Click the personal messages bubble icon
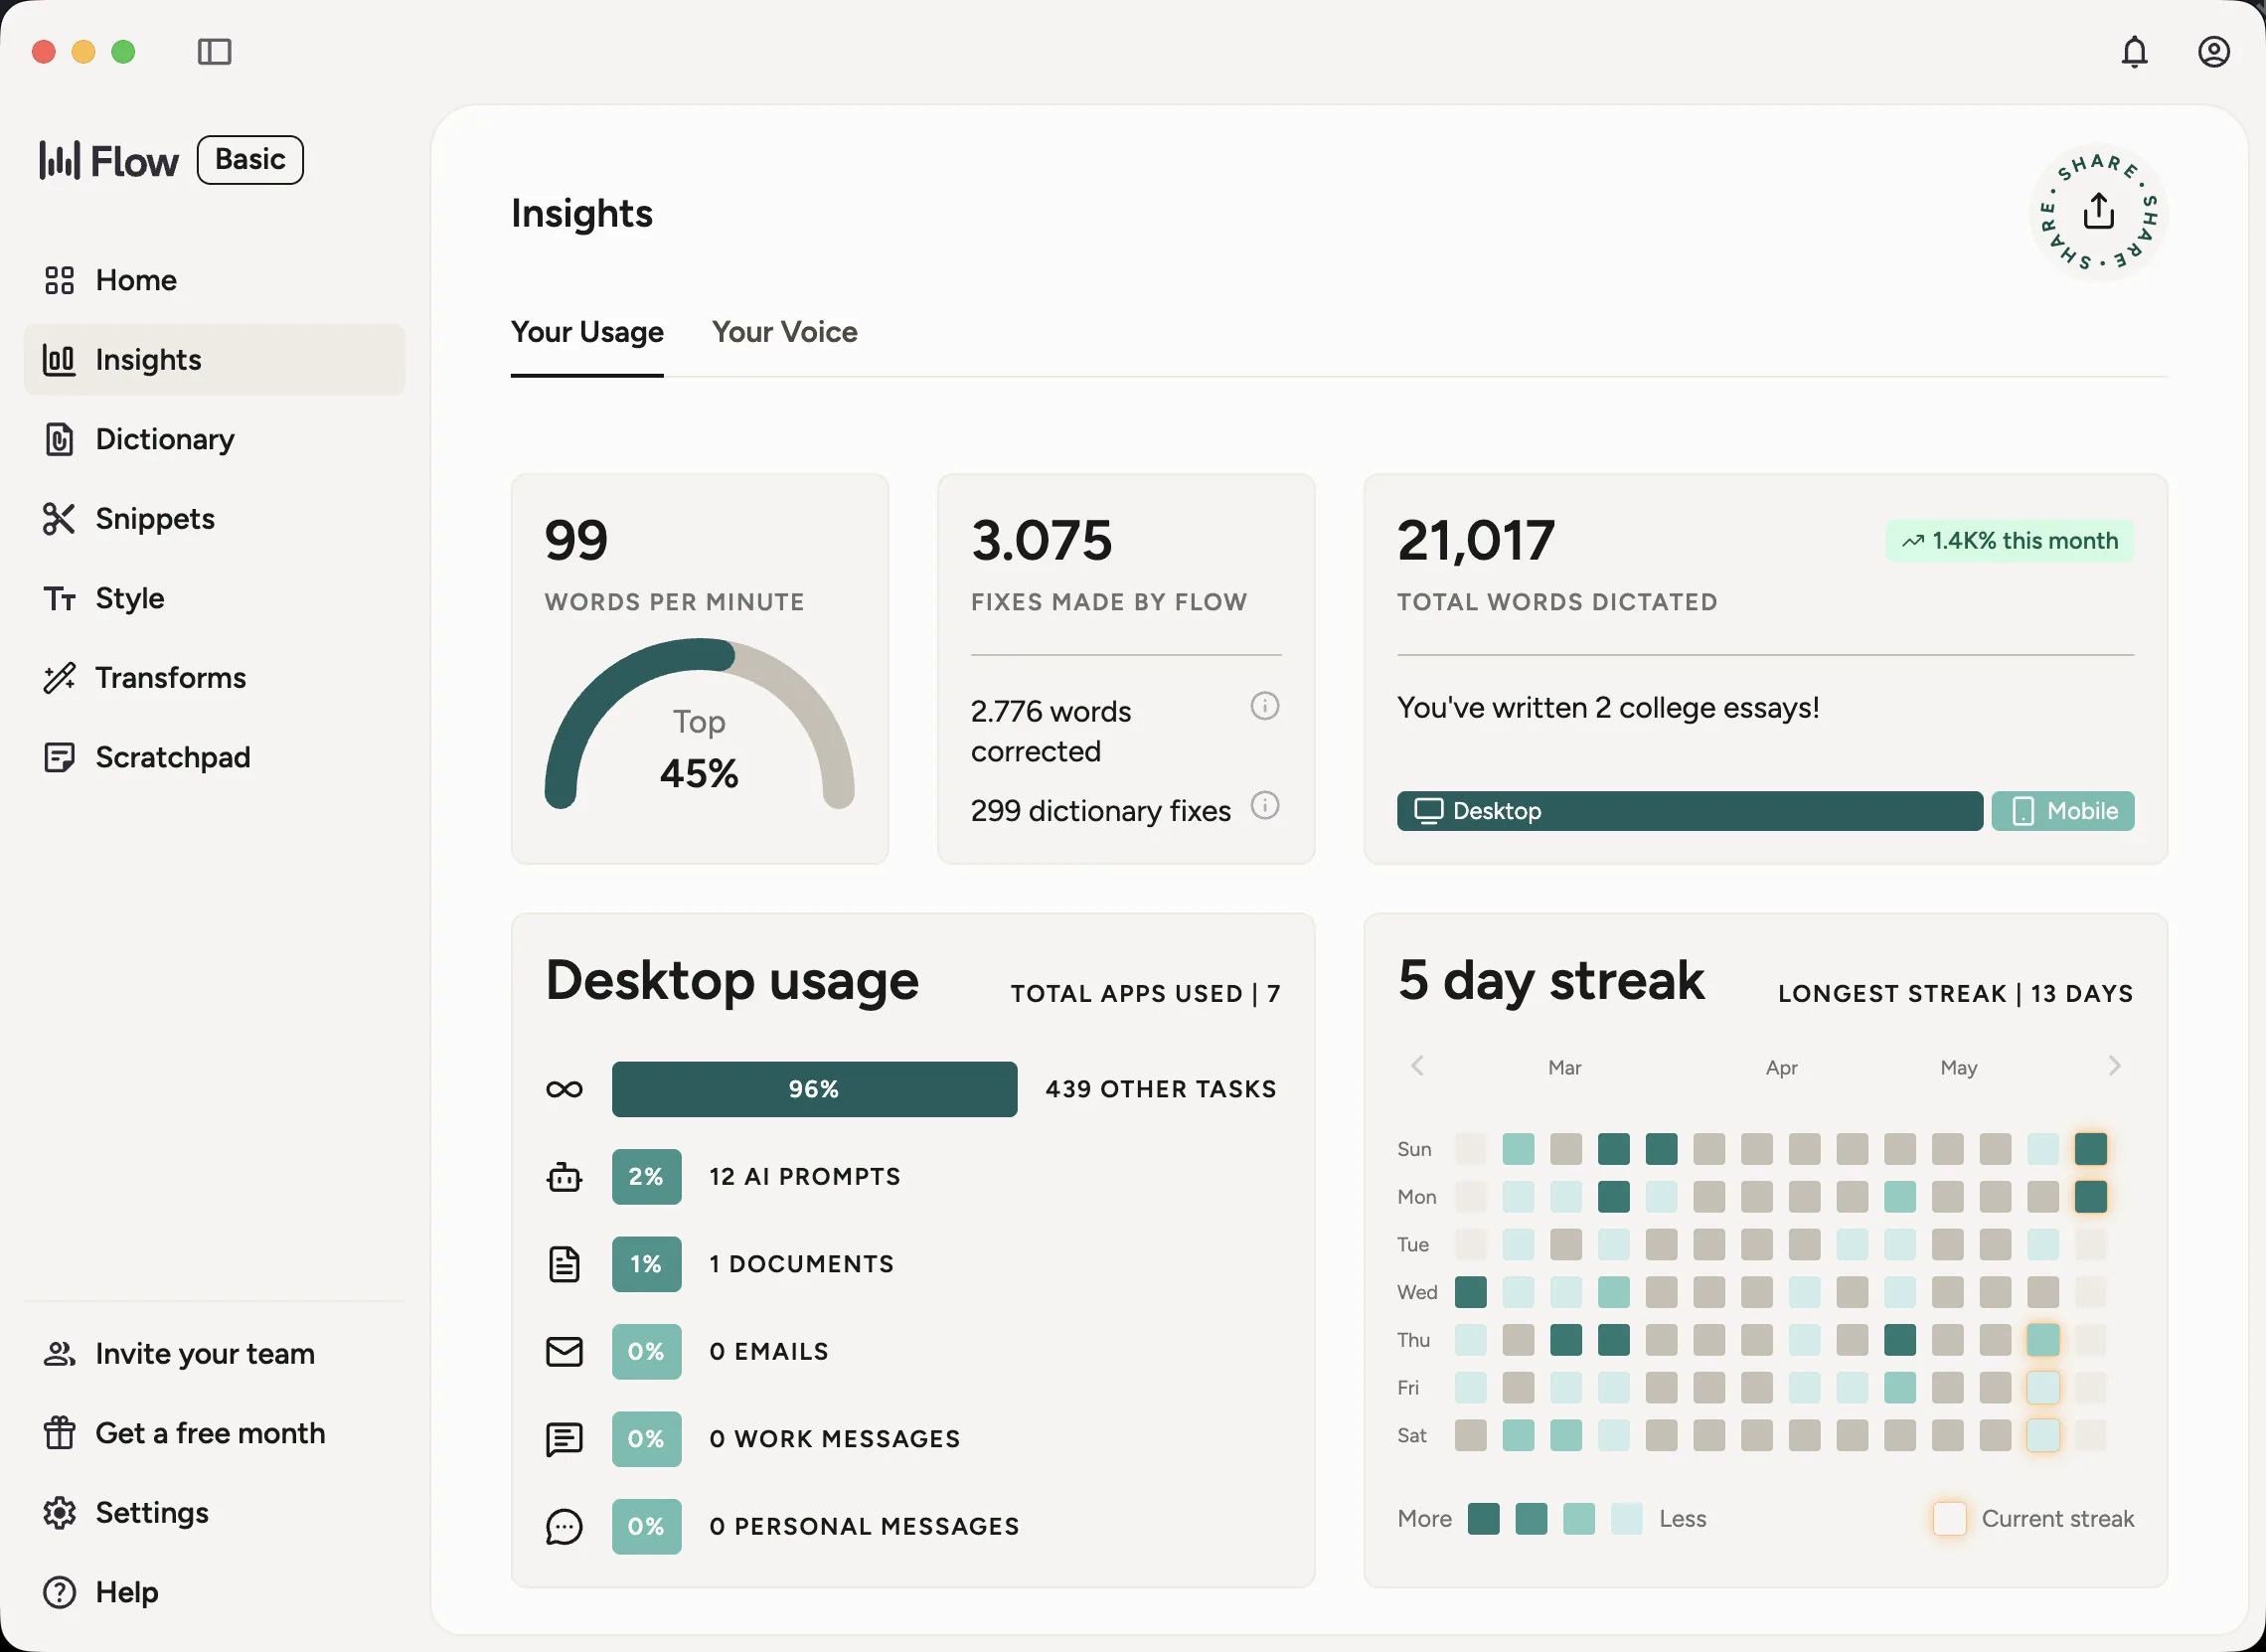 (564, 1527)
